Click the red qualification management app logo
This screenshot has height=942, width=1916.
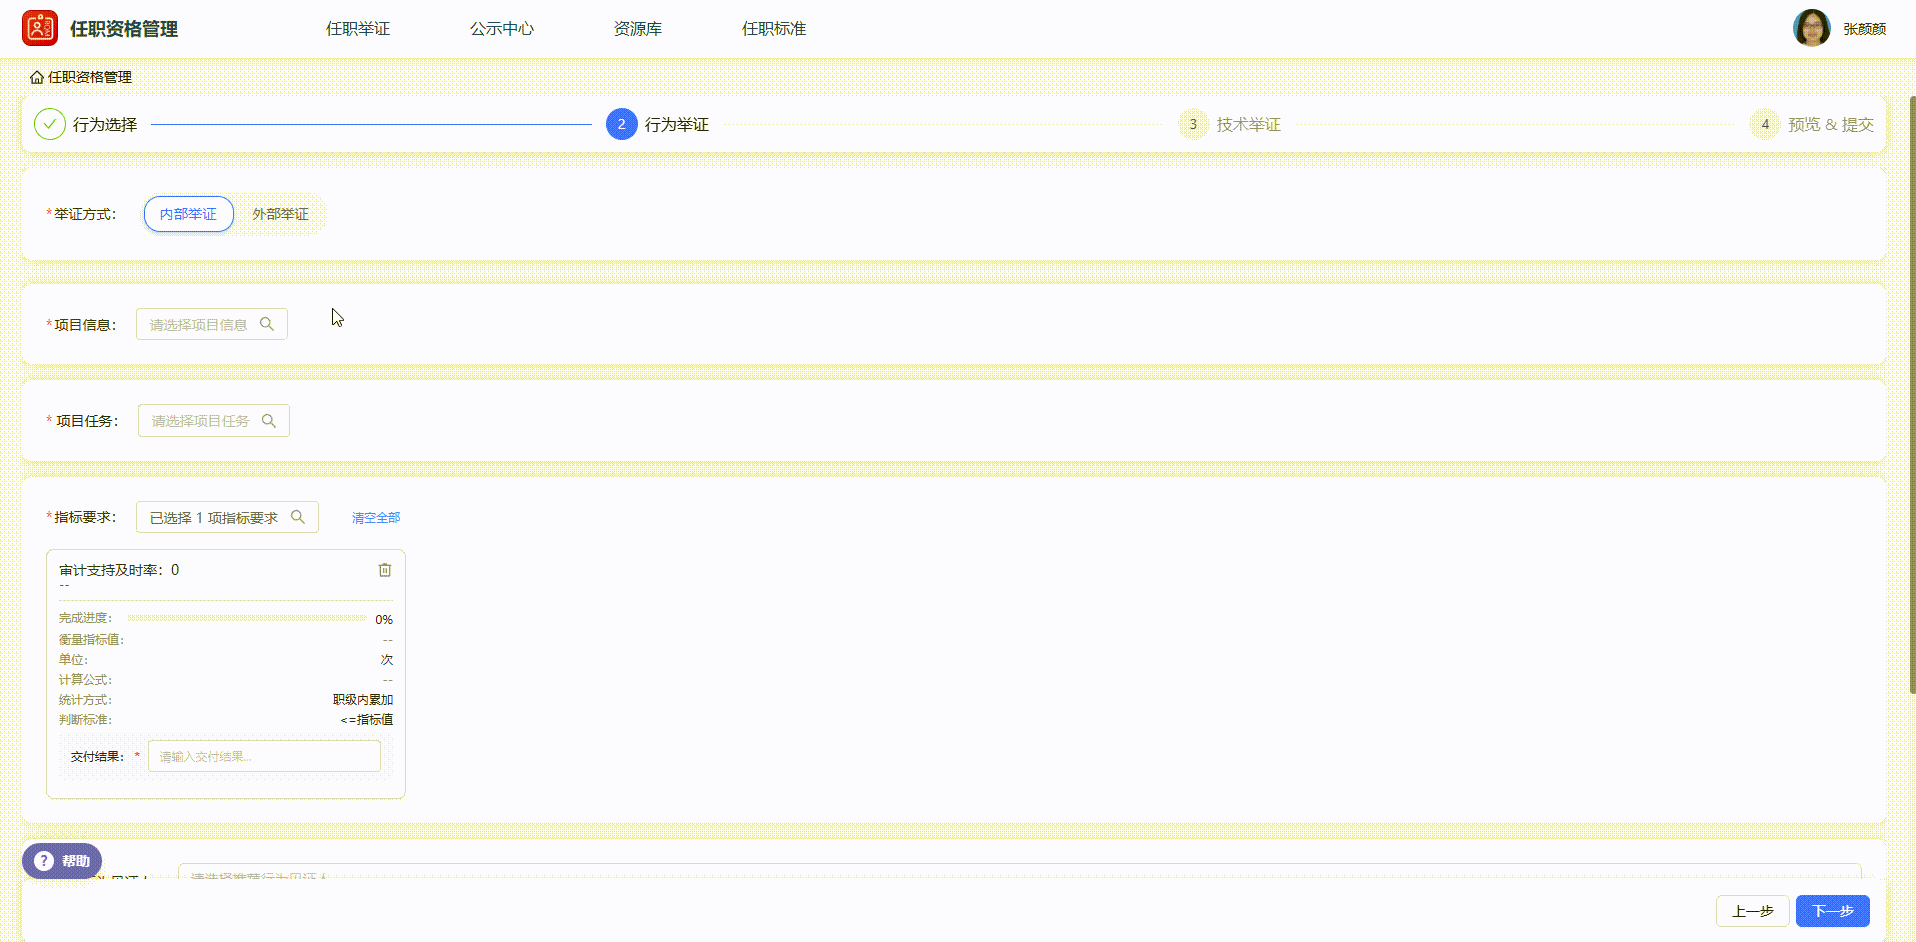click(40, 27)
